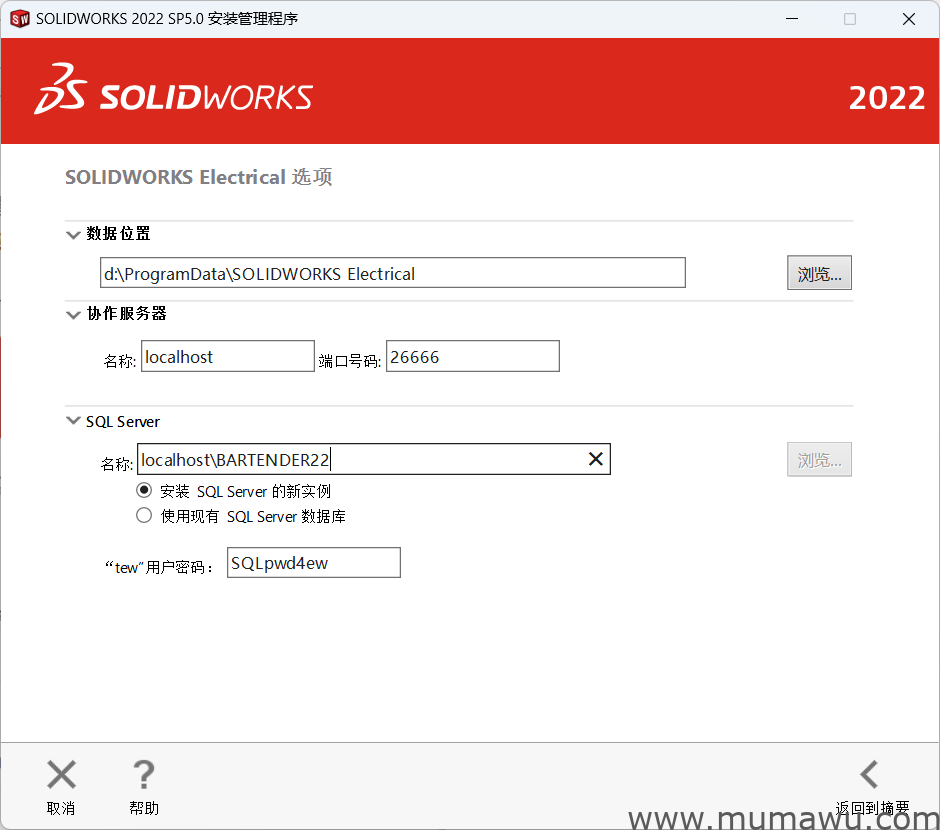Click the grayed 浏览 button beside SQL Server name
This screenshot has width=940, height=830.
[x=819, y=459]
